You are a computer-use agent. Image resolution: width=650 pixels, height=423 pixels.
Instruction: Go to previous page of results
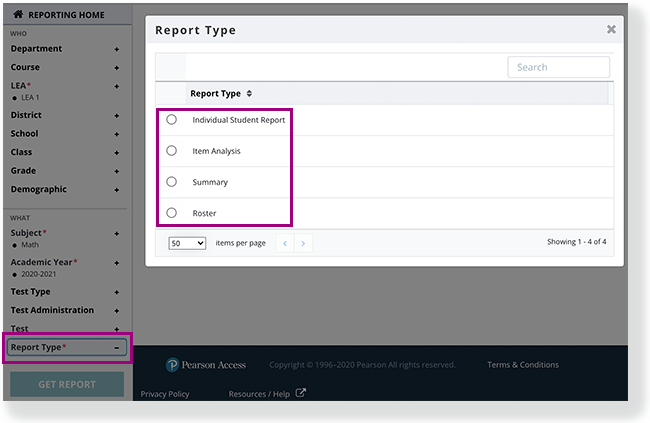click(285, 243)
